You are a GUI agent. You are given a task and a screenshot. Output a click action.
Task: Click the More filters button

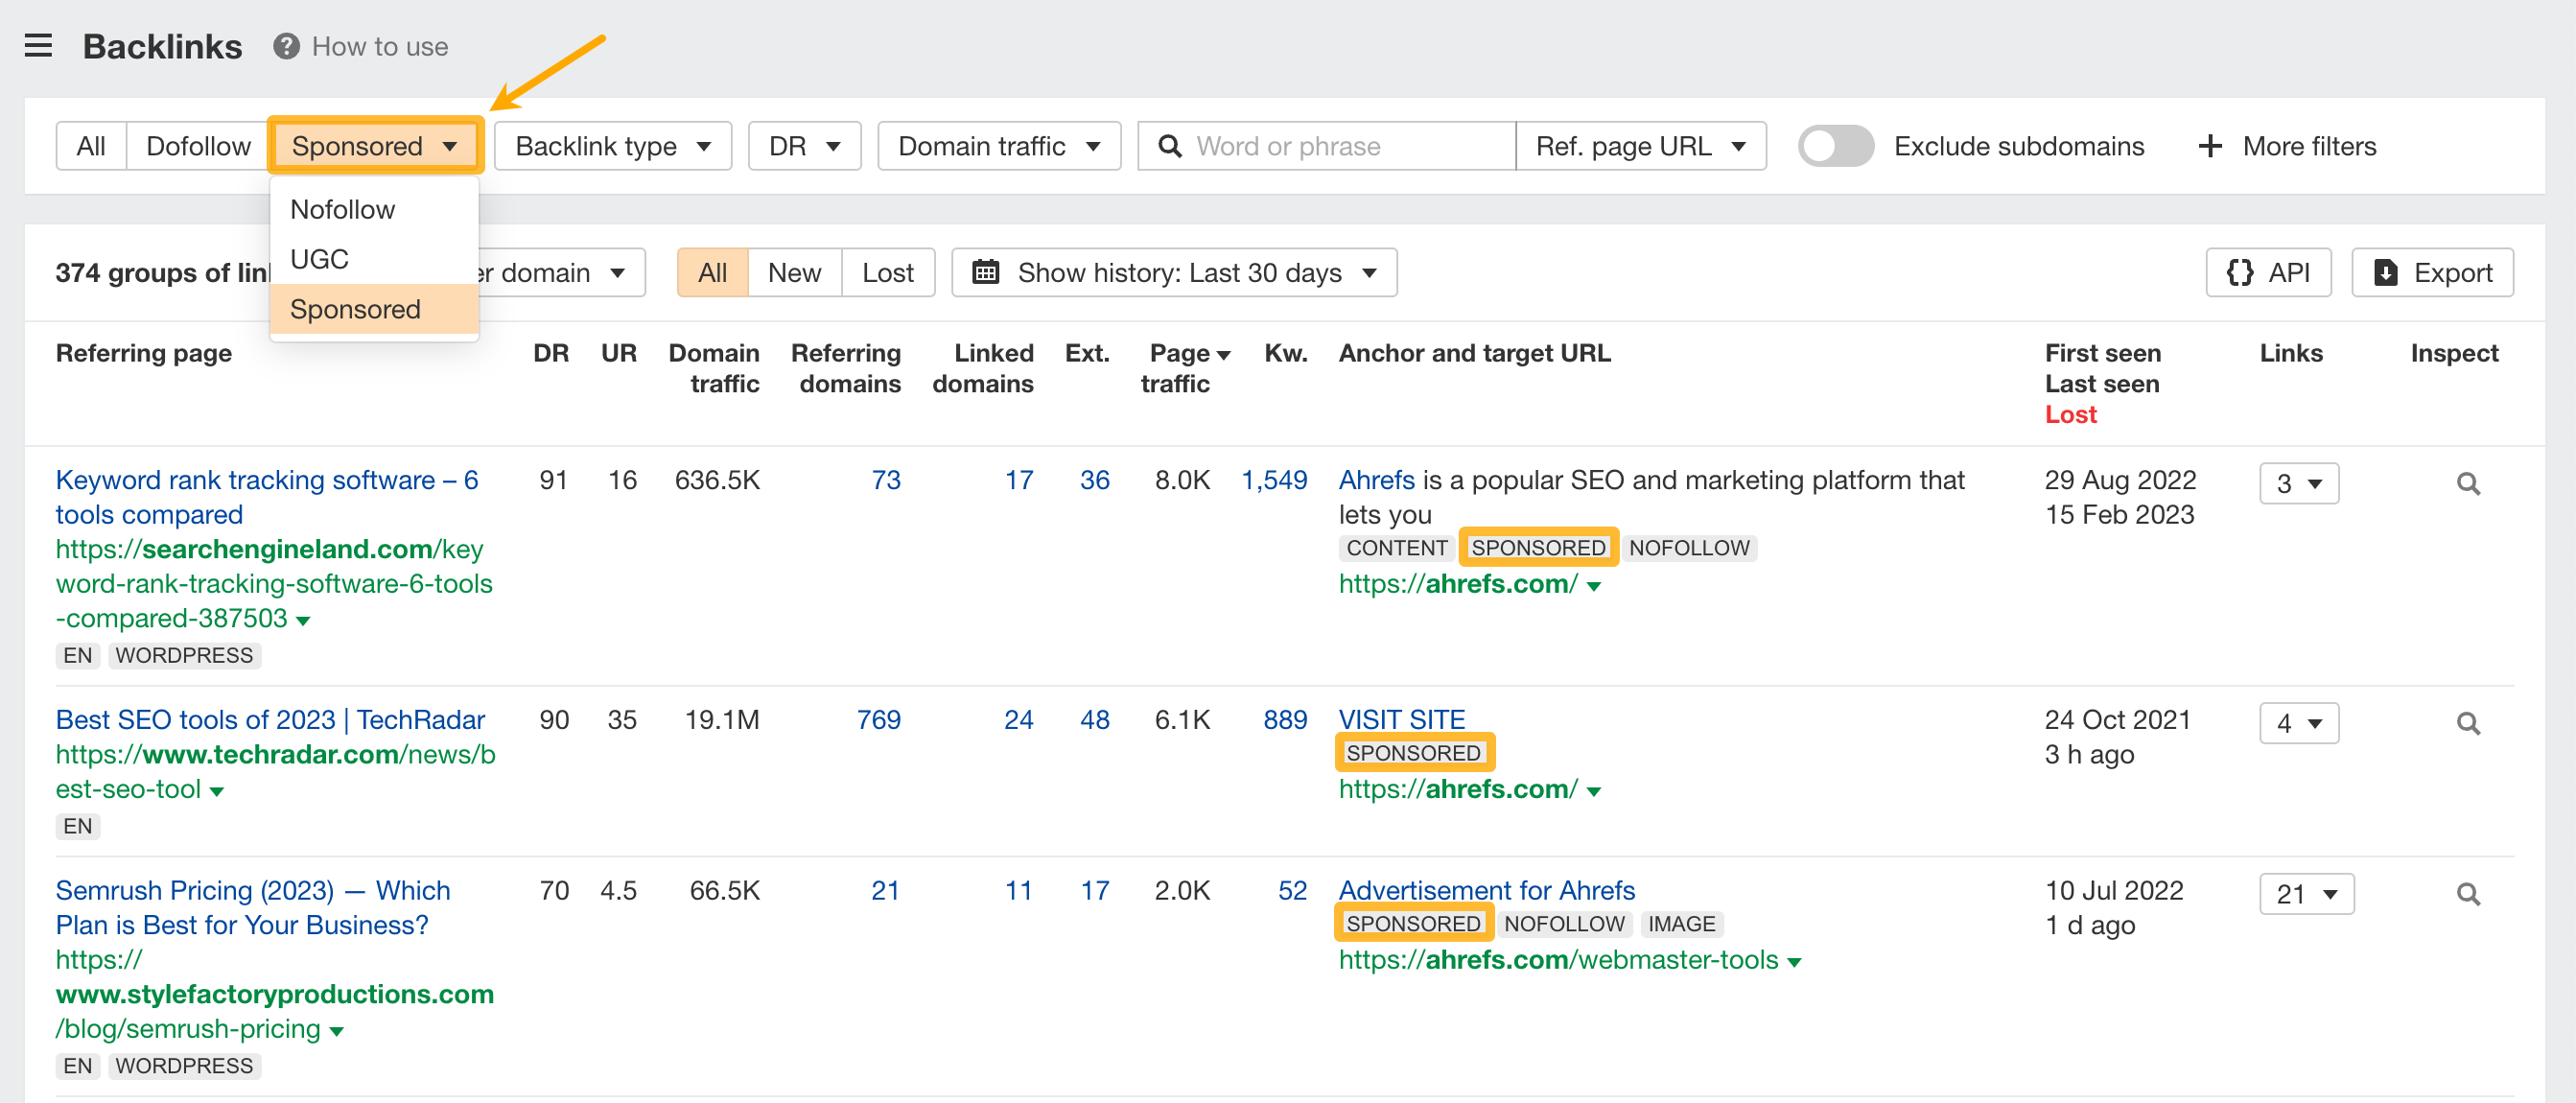(2287, 146)
